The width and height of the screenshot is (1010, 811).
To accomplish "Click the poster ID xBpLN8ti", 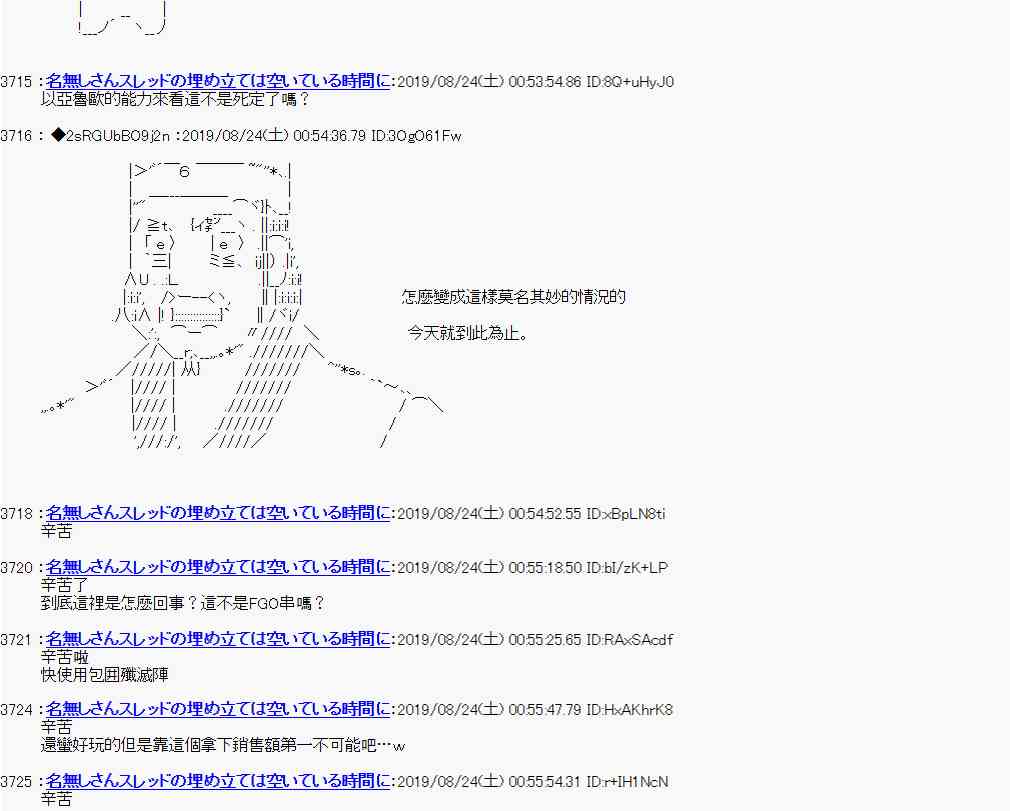I will [x=637, y=515].
